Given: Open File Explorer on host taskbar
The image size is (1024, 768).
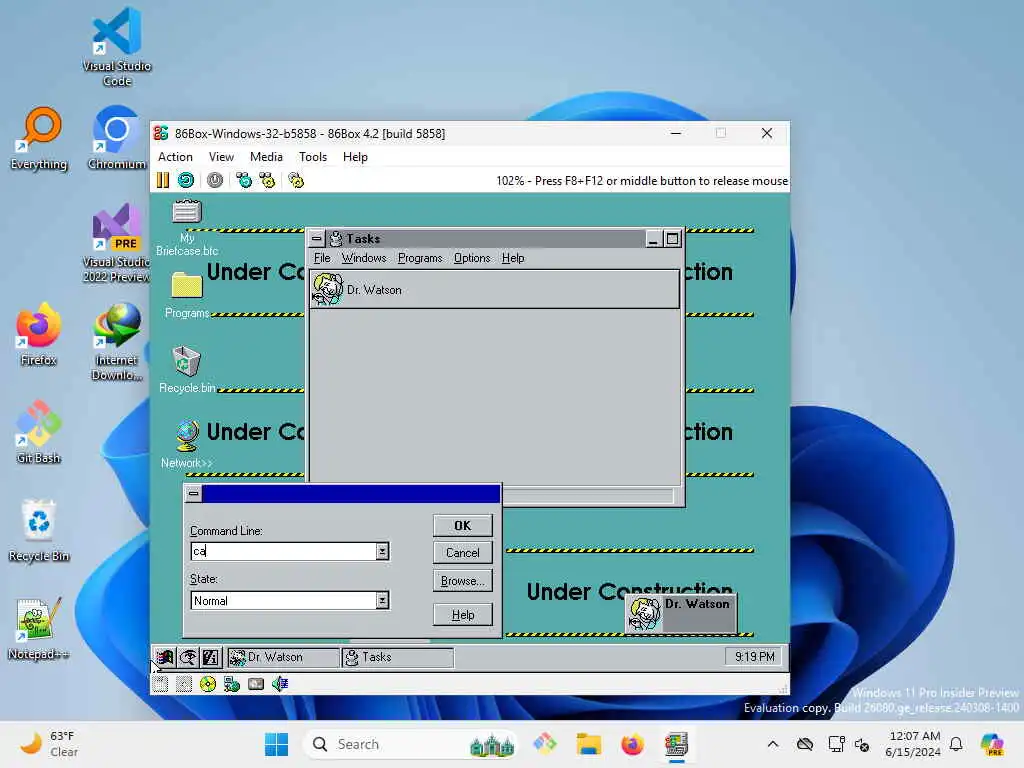Looking at the screenshot, I should [588, 744].
